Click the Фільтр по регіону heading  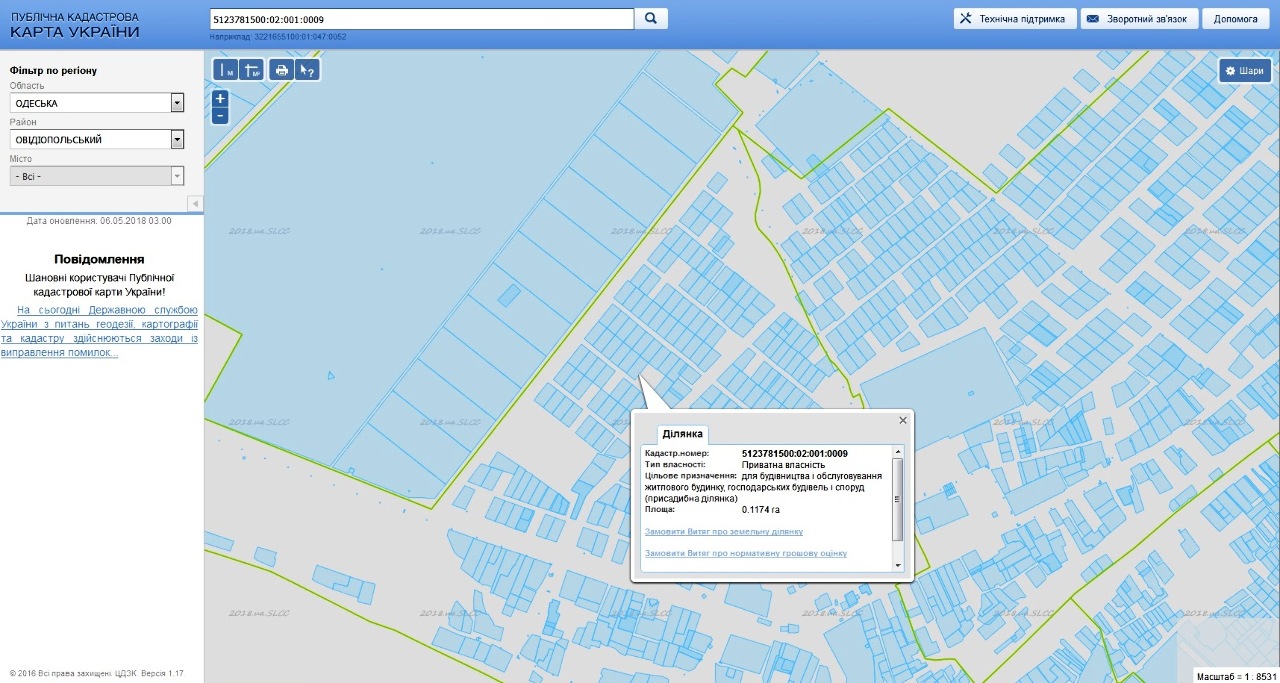[53, 71]
